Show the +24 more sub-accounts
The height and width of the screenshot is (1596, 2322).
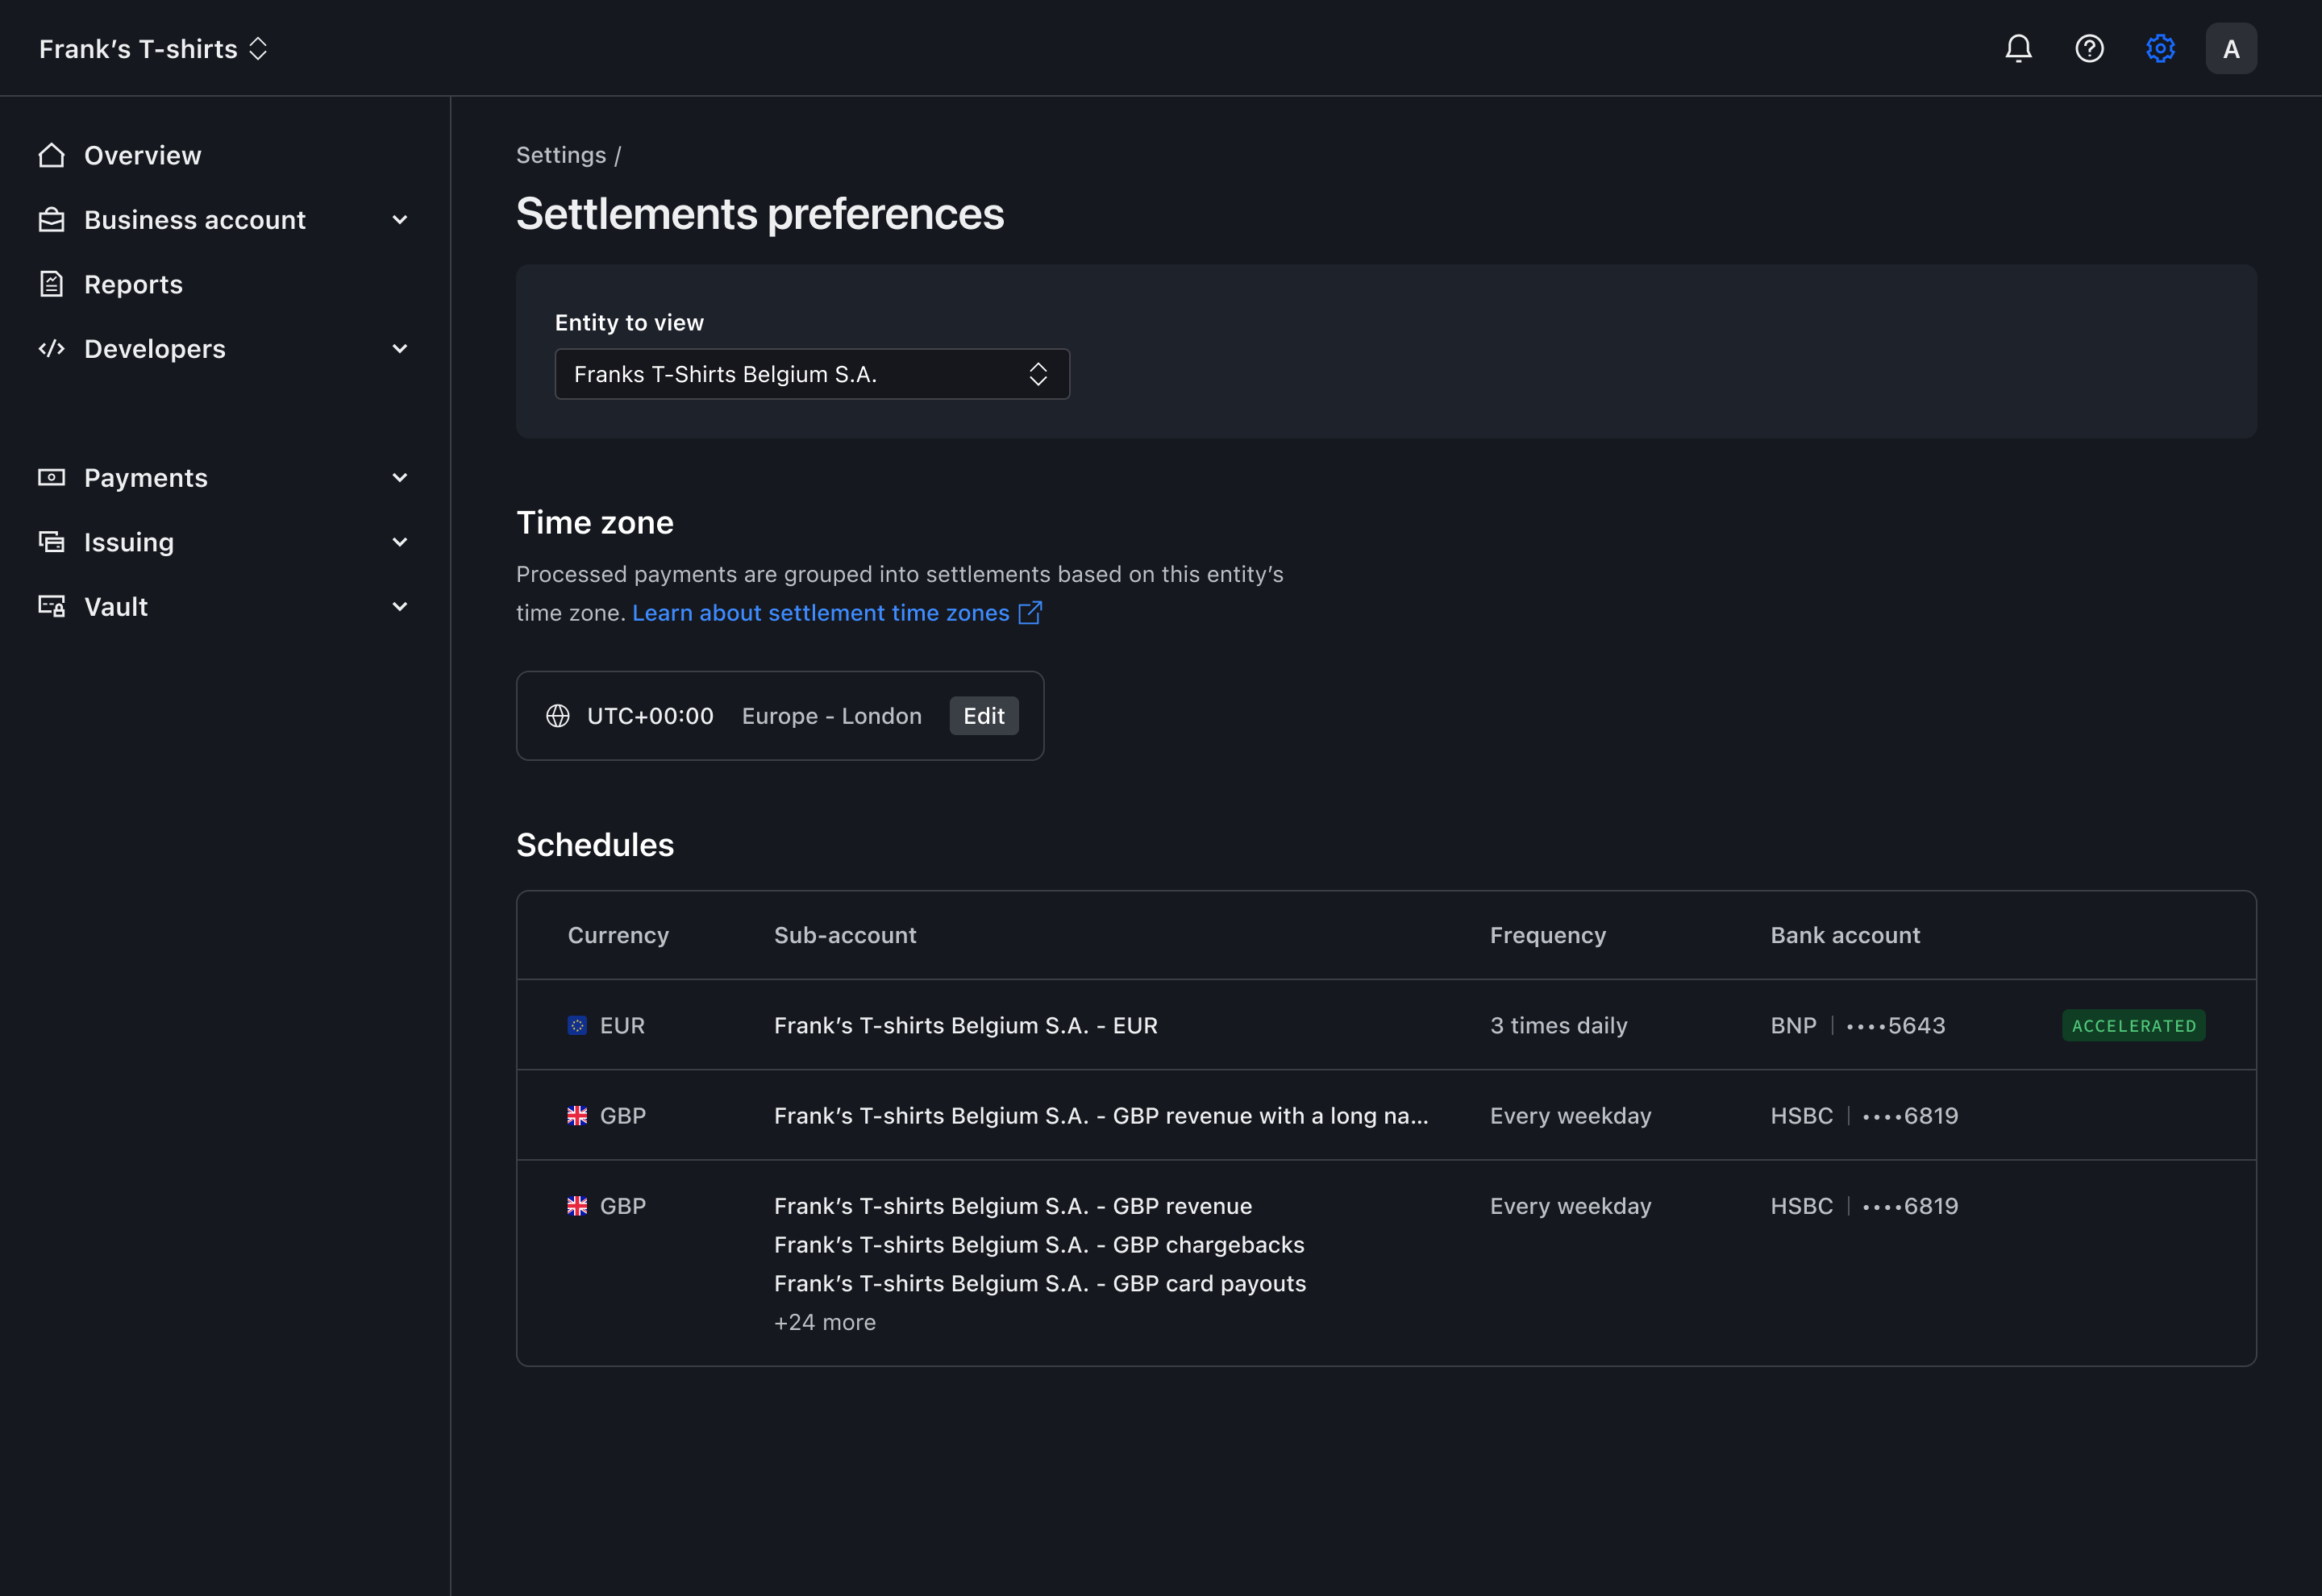pos(825,1322)
